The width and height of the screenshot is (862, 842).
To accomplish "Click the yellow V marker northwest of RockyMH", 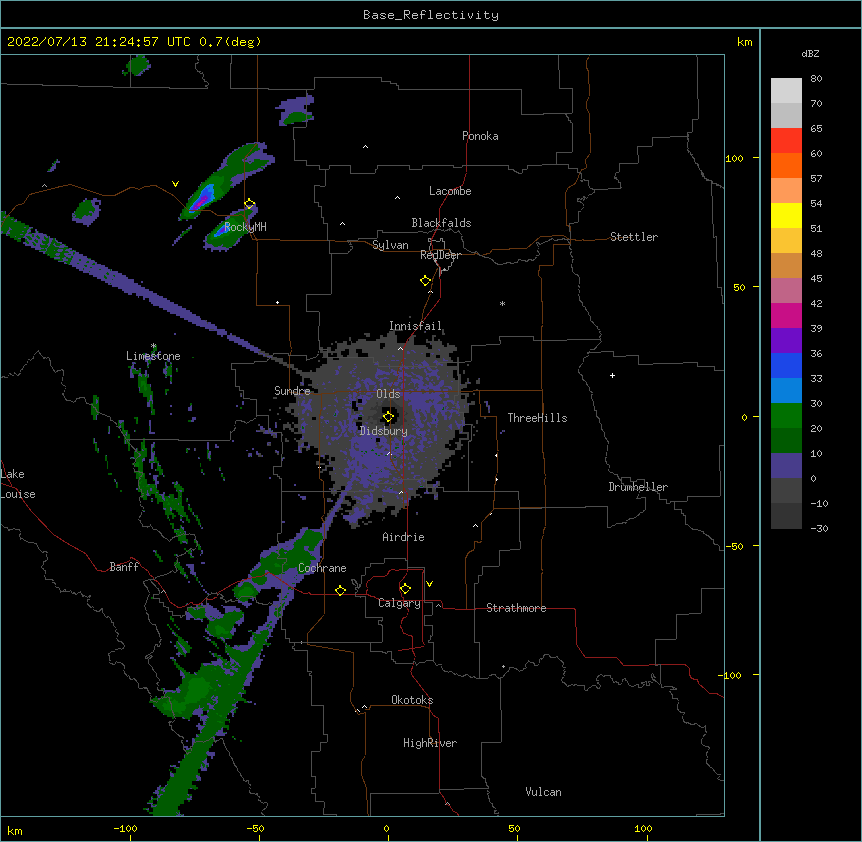I will click(175, 184).
